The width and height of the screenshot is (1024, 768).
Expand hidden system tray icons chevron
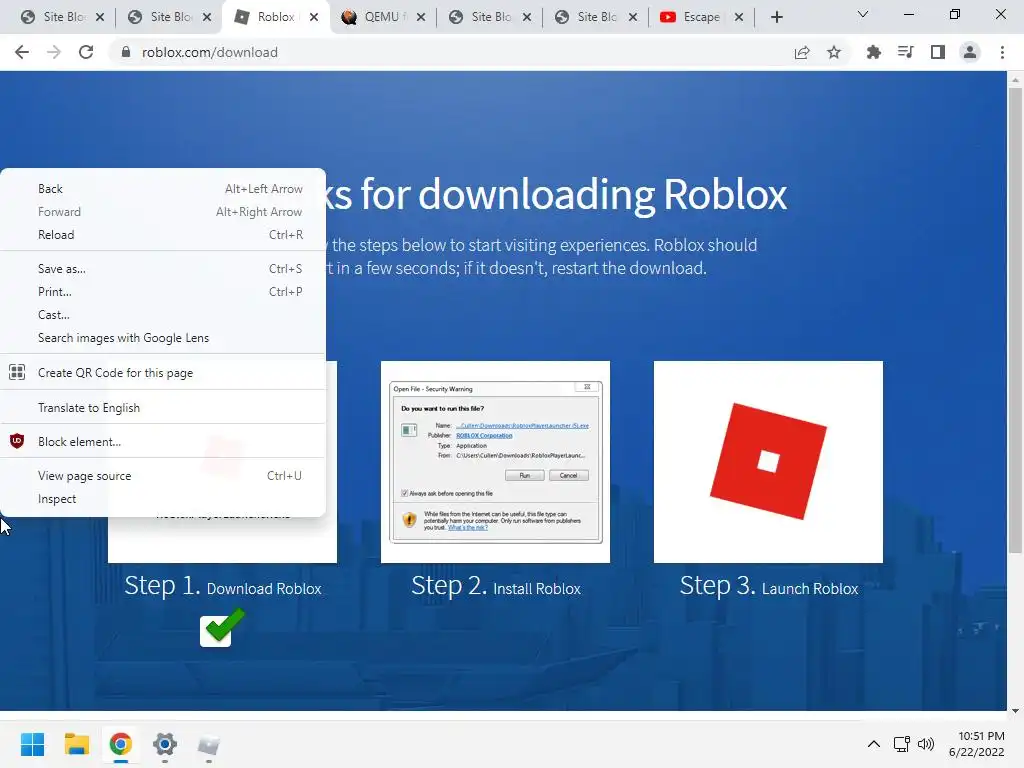click(873, 744)
